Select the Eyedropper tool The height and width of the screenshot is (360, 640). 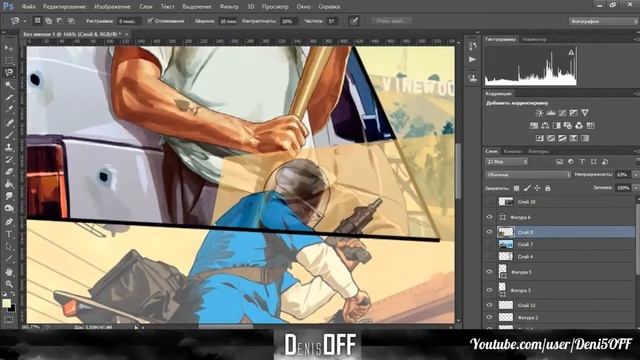tap(9, 110)
